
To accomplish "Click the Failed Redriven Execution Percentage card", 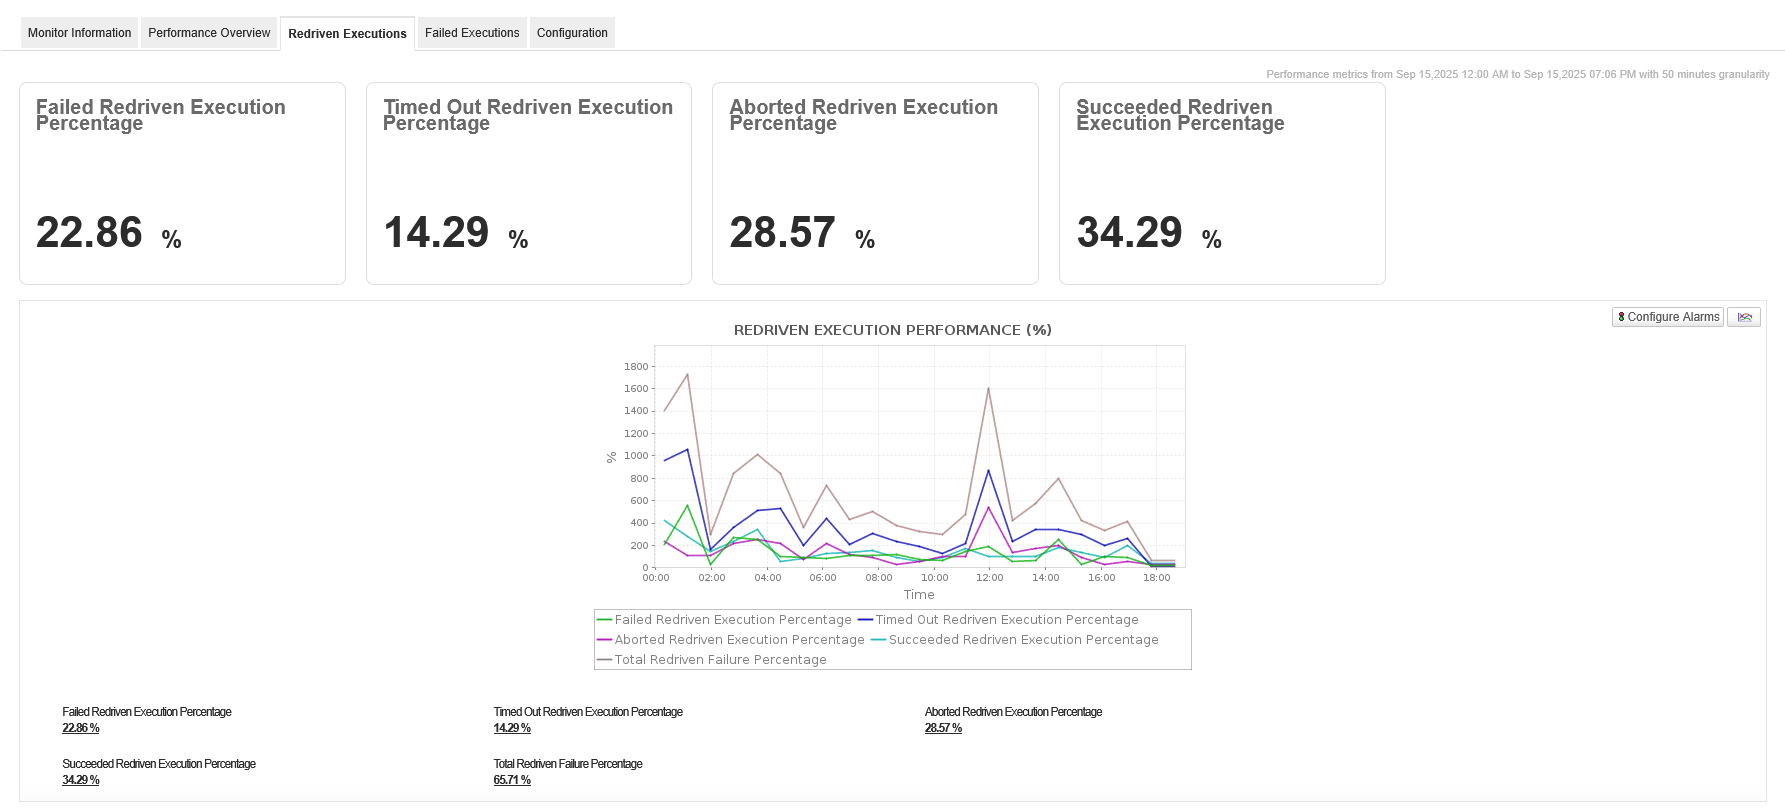I will 182,183.
